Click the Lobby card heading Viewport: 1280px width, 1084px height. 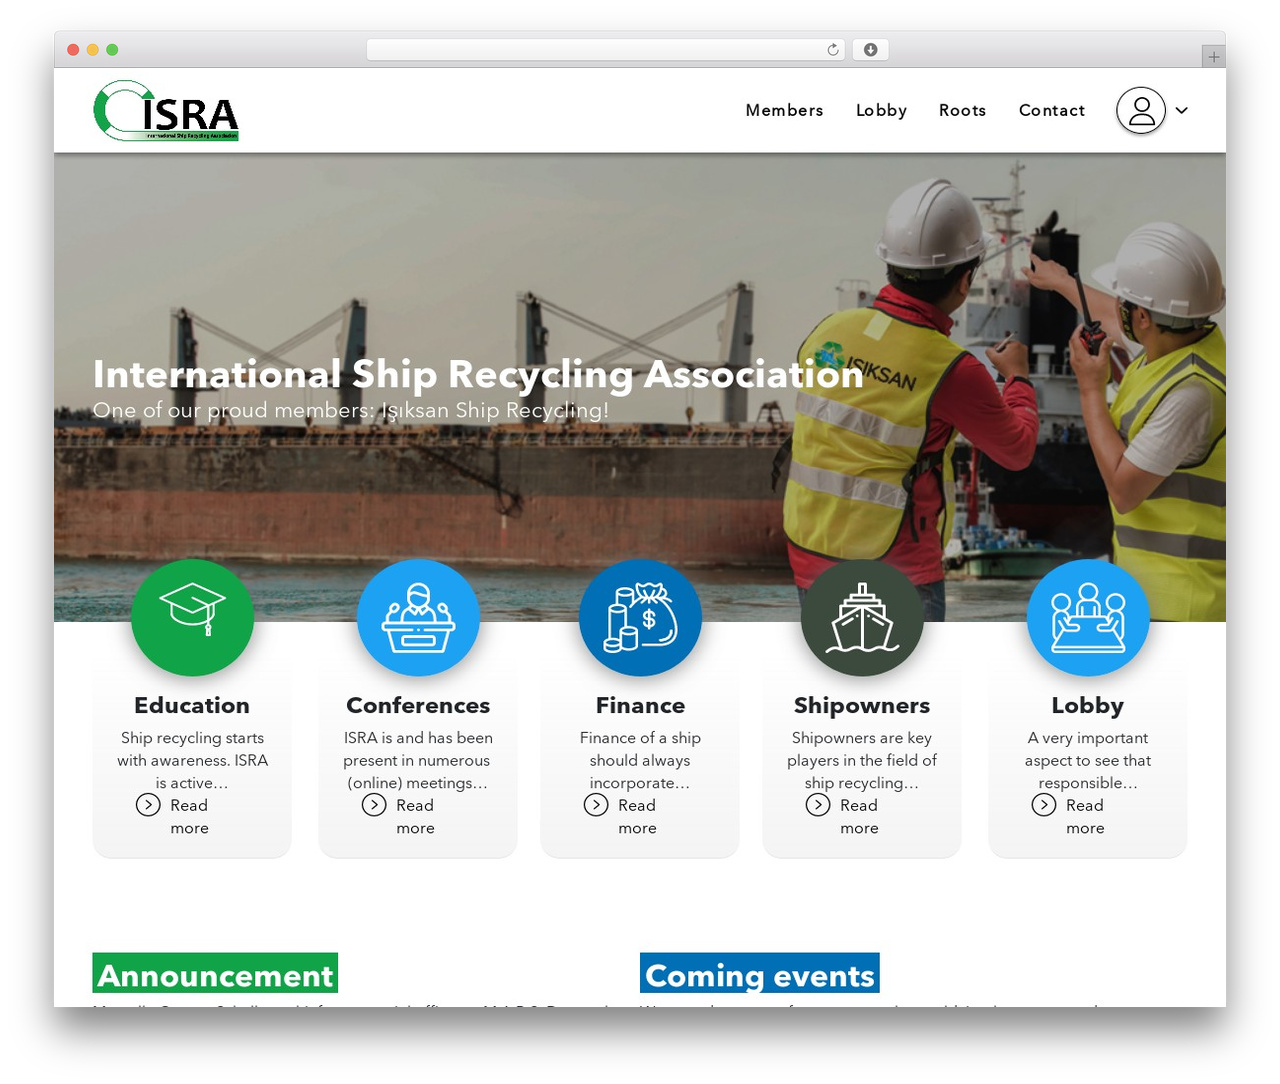(1088, 706)
